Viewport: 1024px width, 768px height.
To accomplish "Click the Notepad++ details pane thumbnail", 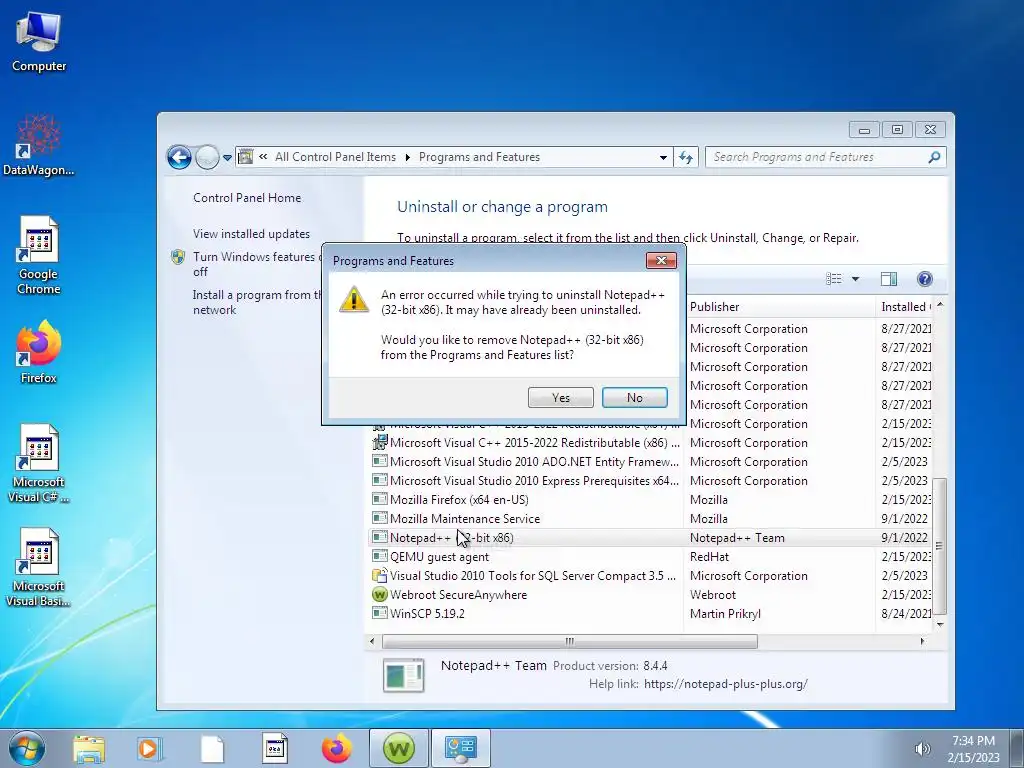I will coord(403,675).
